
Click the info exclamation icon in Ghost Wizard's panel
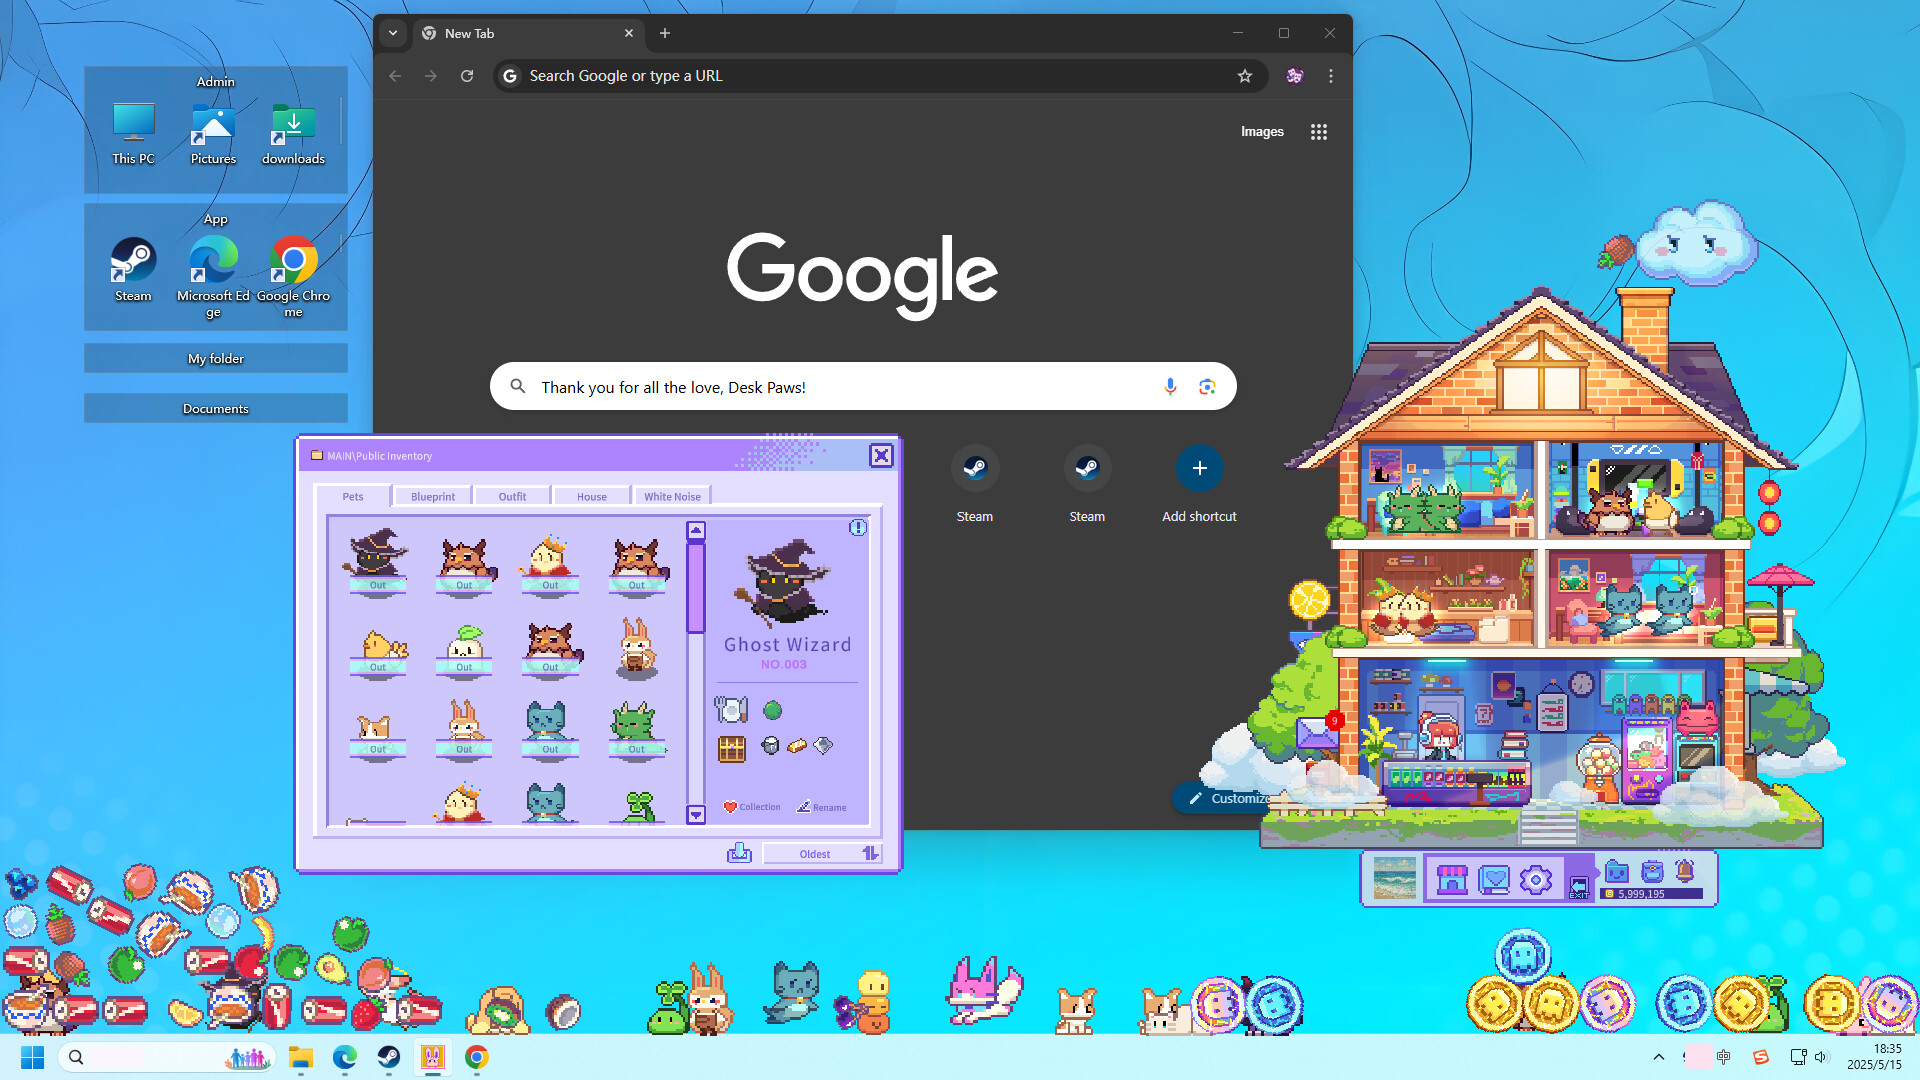pos(858,528)
